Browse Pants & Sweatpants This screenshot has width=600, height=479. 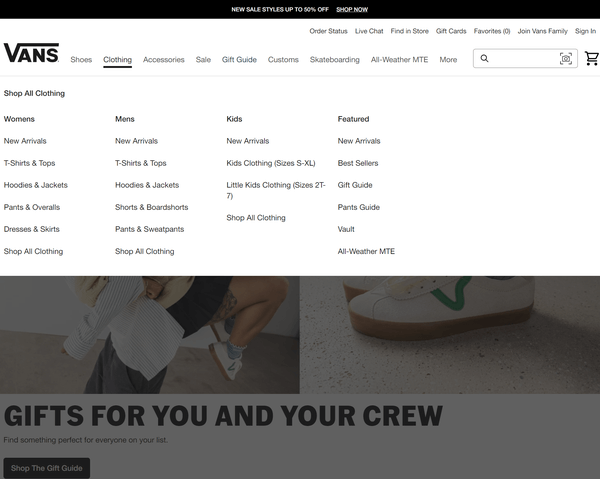pos(150,229)
